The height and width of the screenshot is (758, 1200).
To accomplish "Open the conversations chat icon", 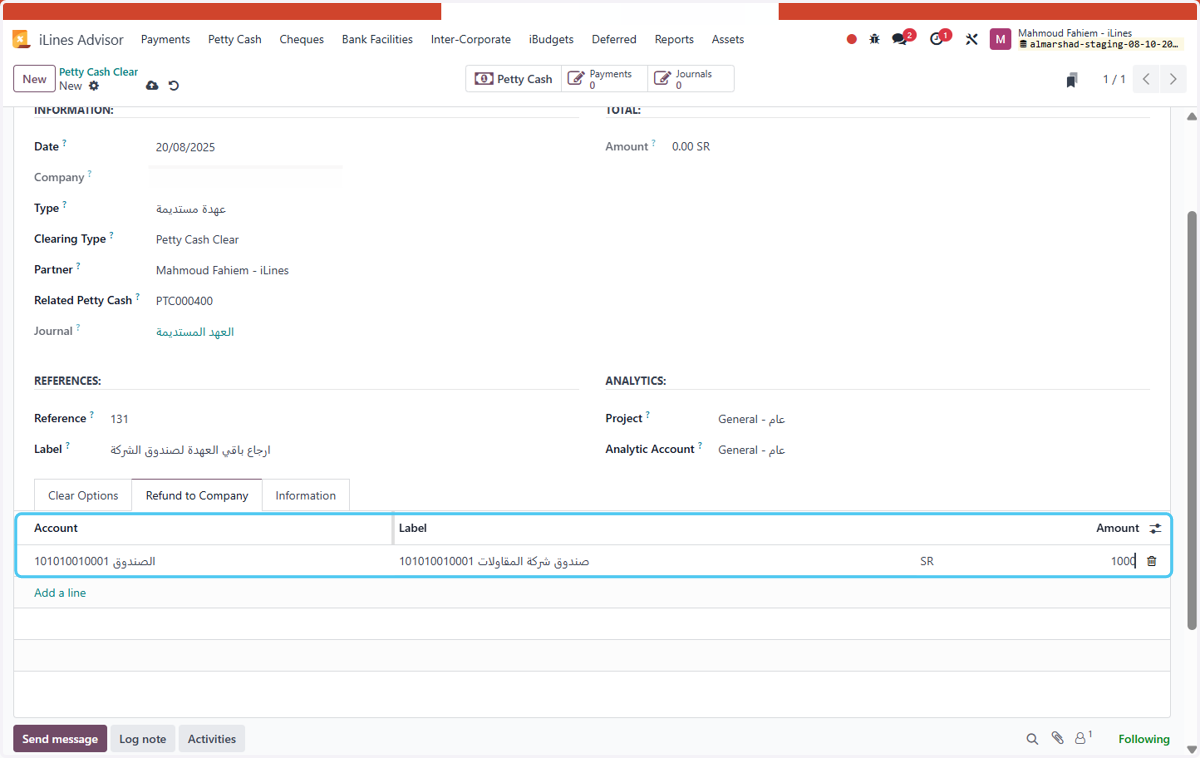I will tap(900, 39).
